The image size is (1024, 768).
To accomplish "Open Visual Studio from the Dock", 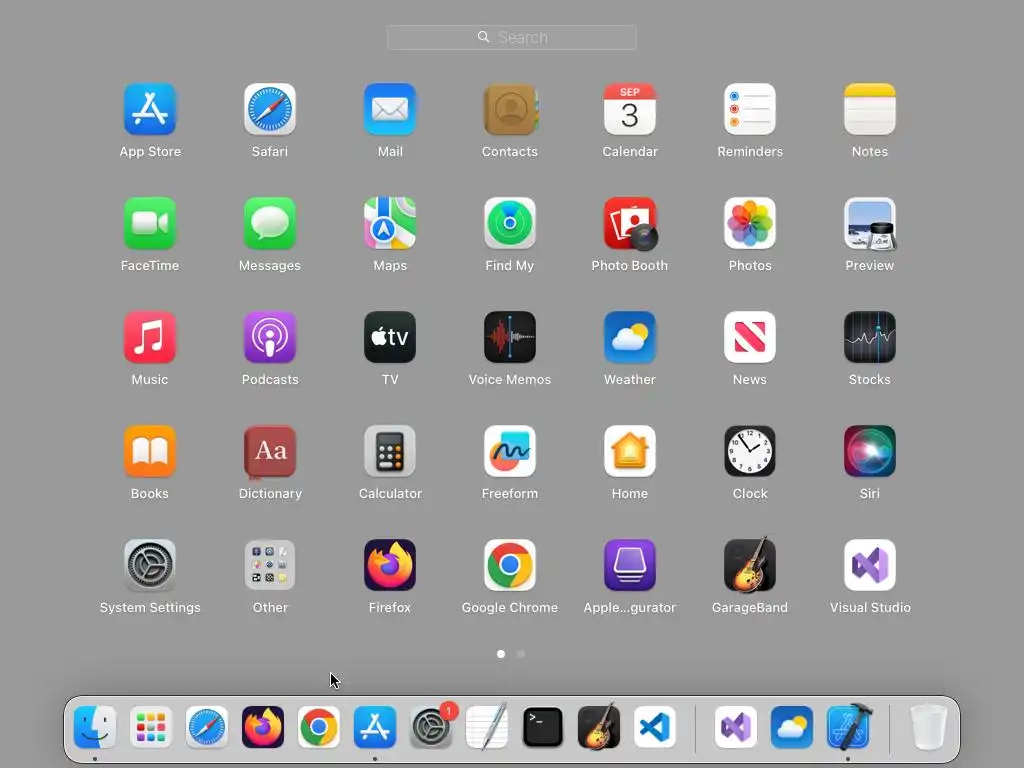I will tap(736, 727).
